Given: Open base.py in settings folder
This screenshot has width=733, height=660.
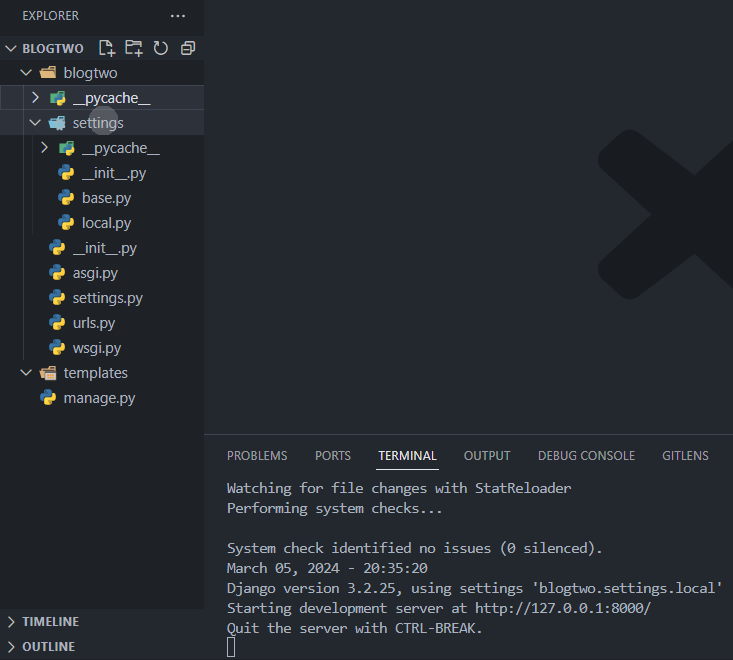Looking at the screenshot, I should (x=106, y=198).
